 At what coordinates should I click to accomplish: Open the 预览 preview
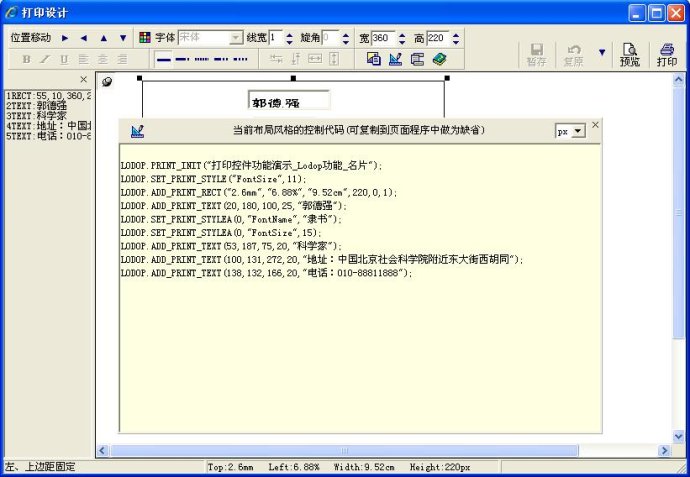(x=629, y=54)
